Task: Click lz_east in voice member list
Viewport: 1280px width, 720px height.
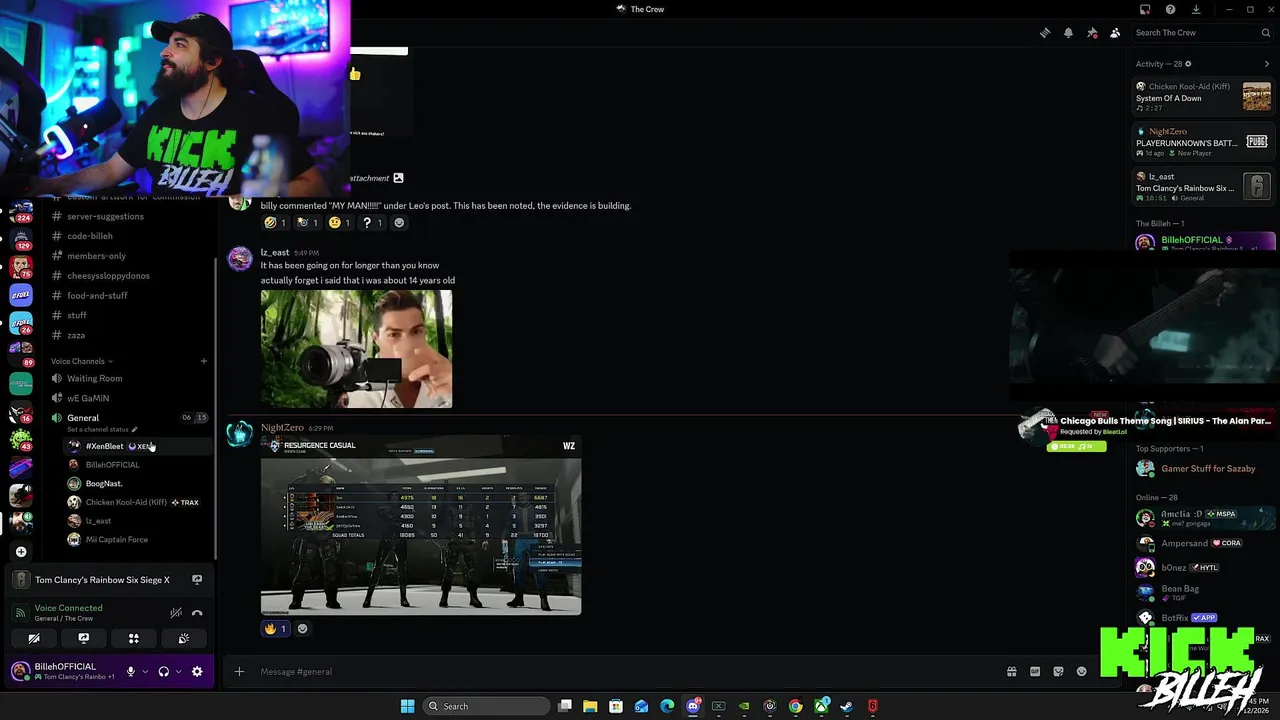Action: [98, 521]
